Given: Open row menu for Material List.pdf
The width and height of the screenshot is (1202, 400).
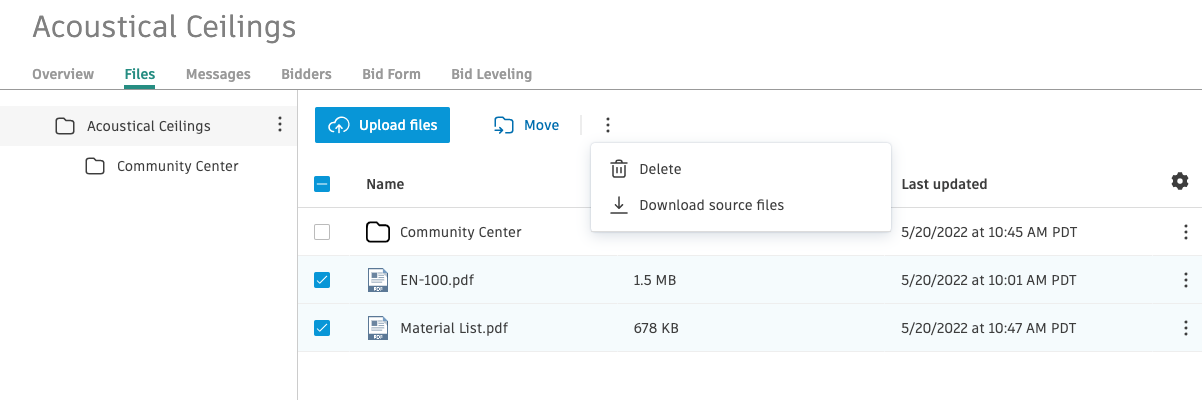Looking at the screenshot, I should (x=1186, y=328).
